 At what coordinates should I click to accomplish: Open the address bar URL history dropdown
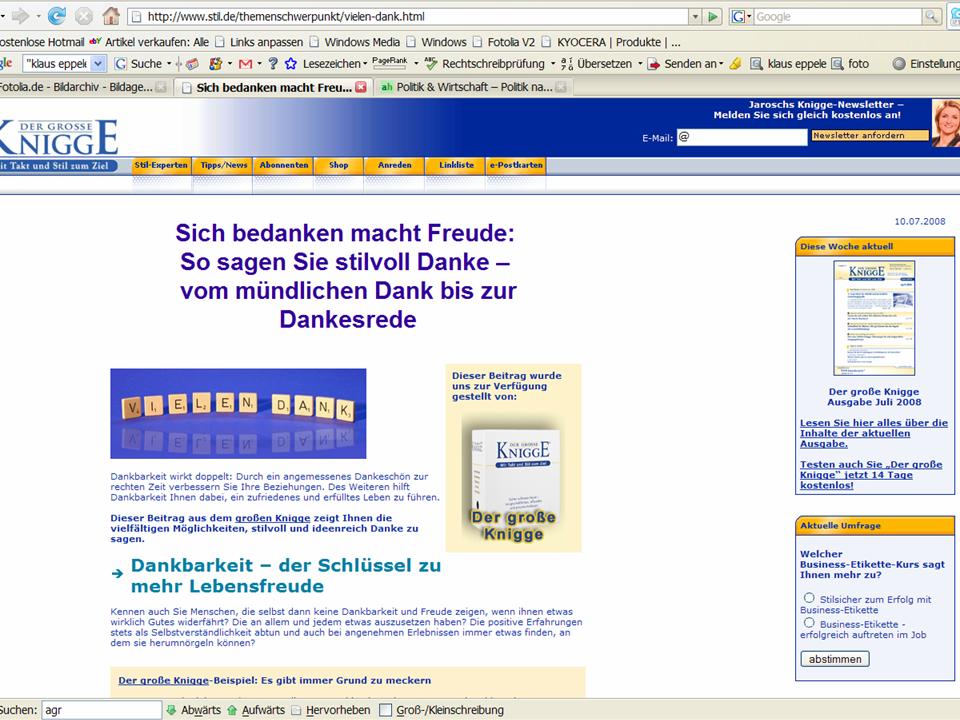click(695, 17)
